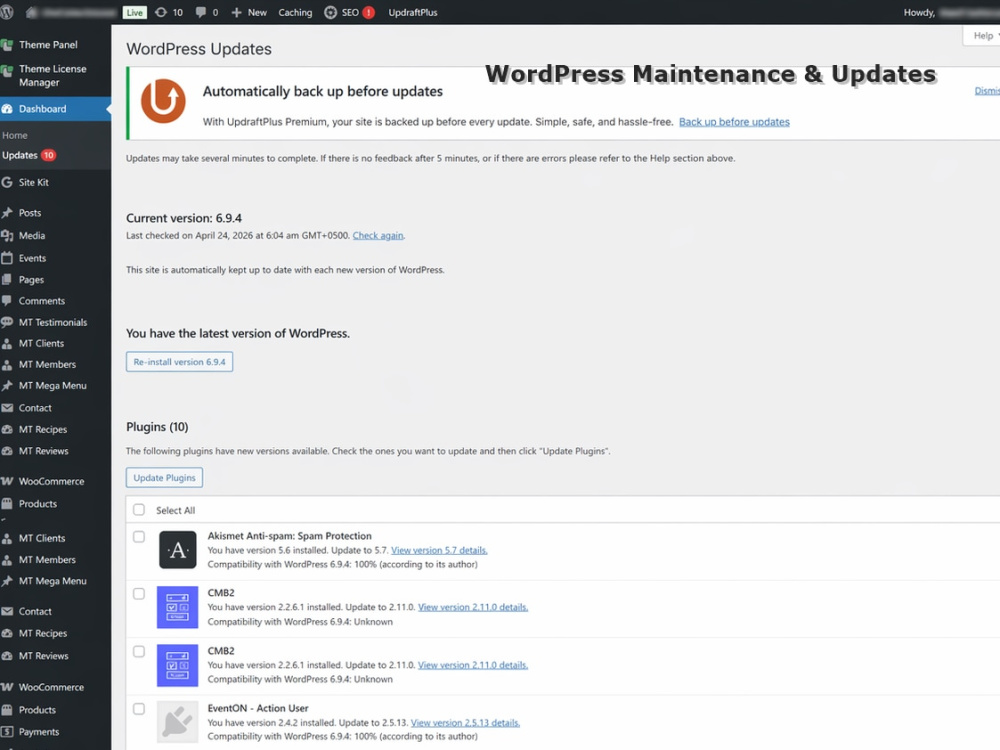Click the sidebar Comments bubble icon
1000x750 pixels.
point(7,301)
